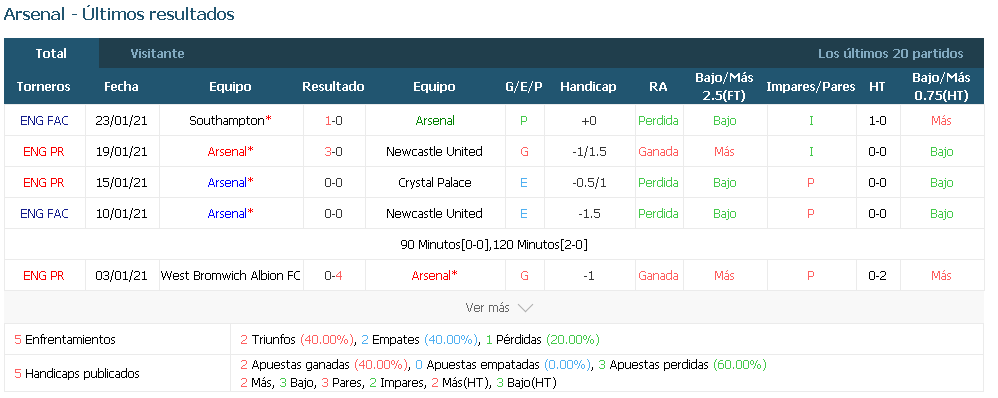Select the Handicap column header
998x398 pixels.
click(x=588, y=87)
